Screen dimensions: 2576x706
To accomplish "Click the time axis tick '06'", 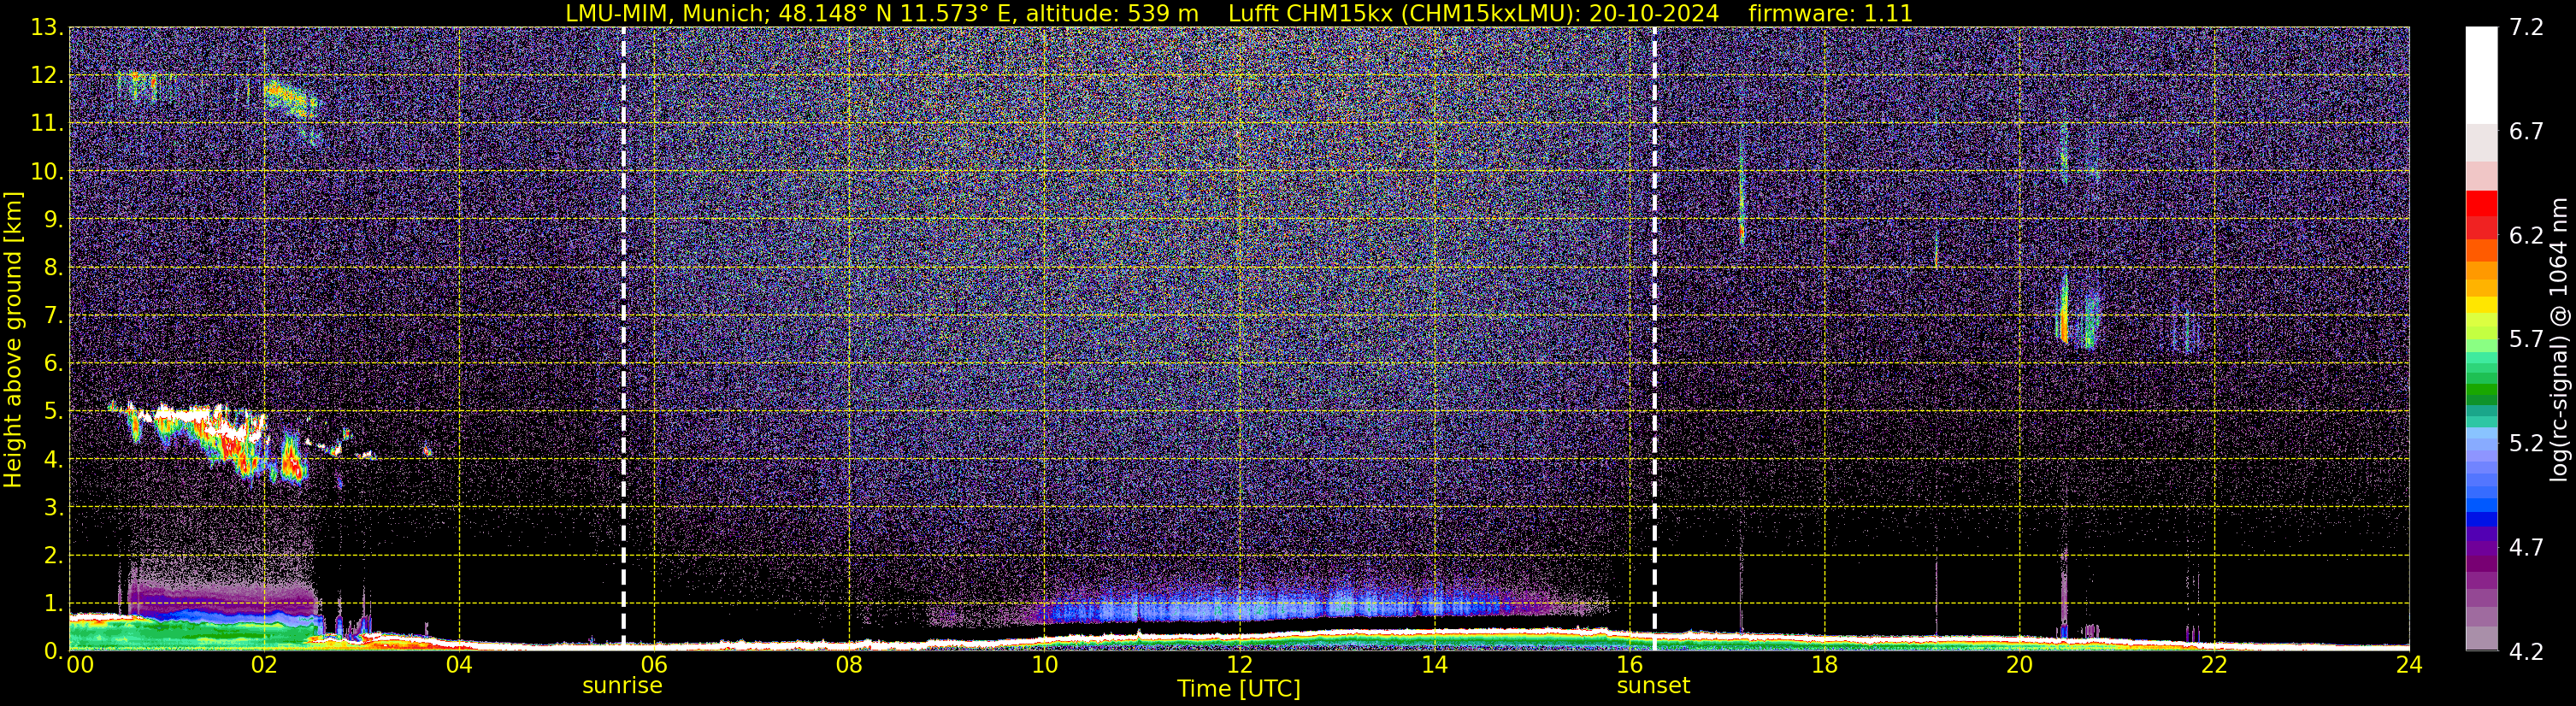I will [x=654, y=664].
